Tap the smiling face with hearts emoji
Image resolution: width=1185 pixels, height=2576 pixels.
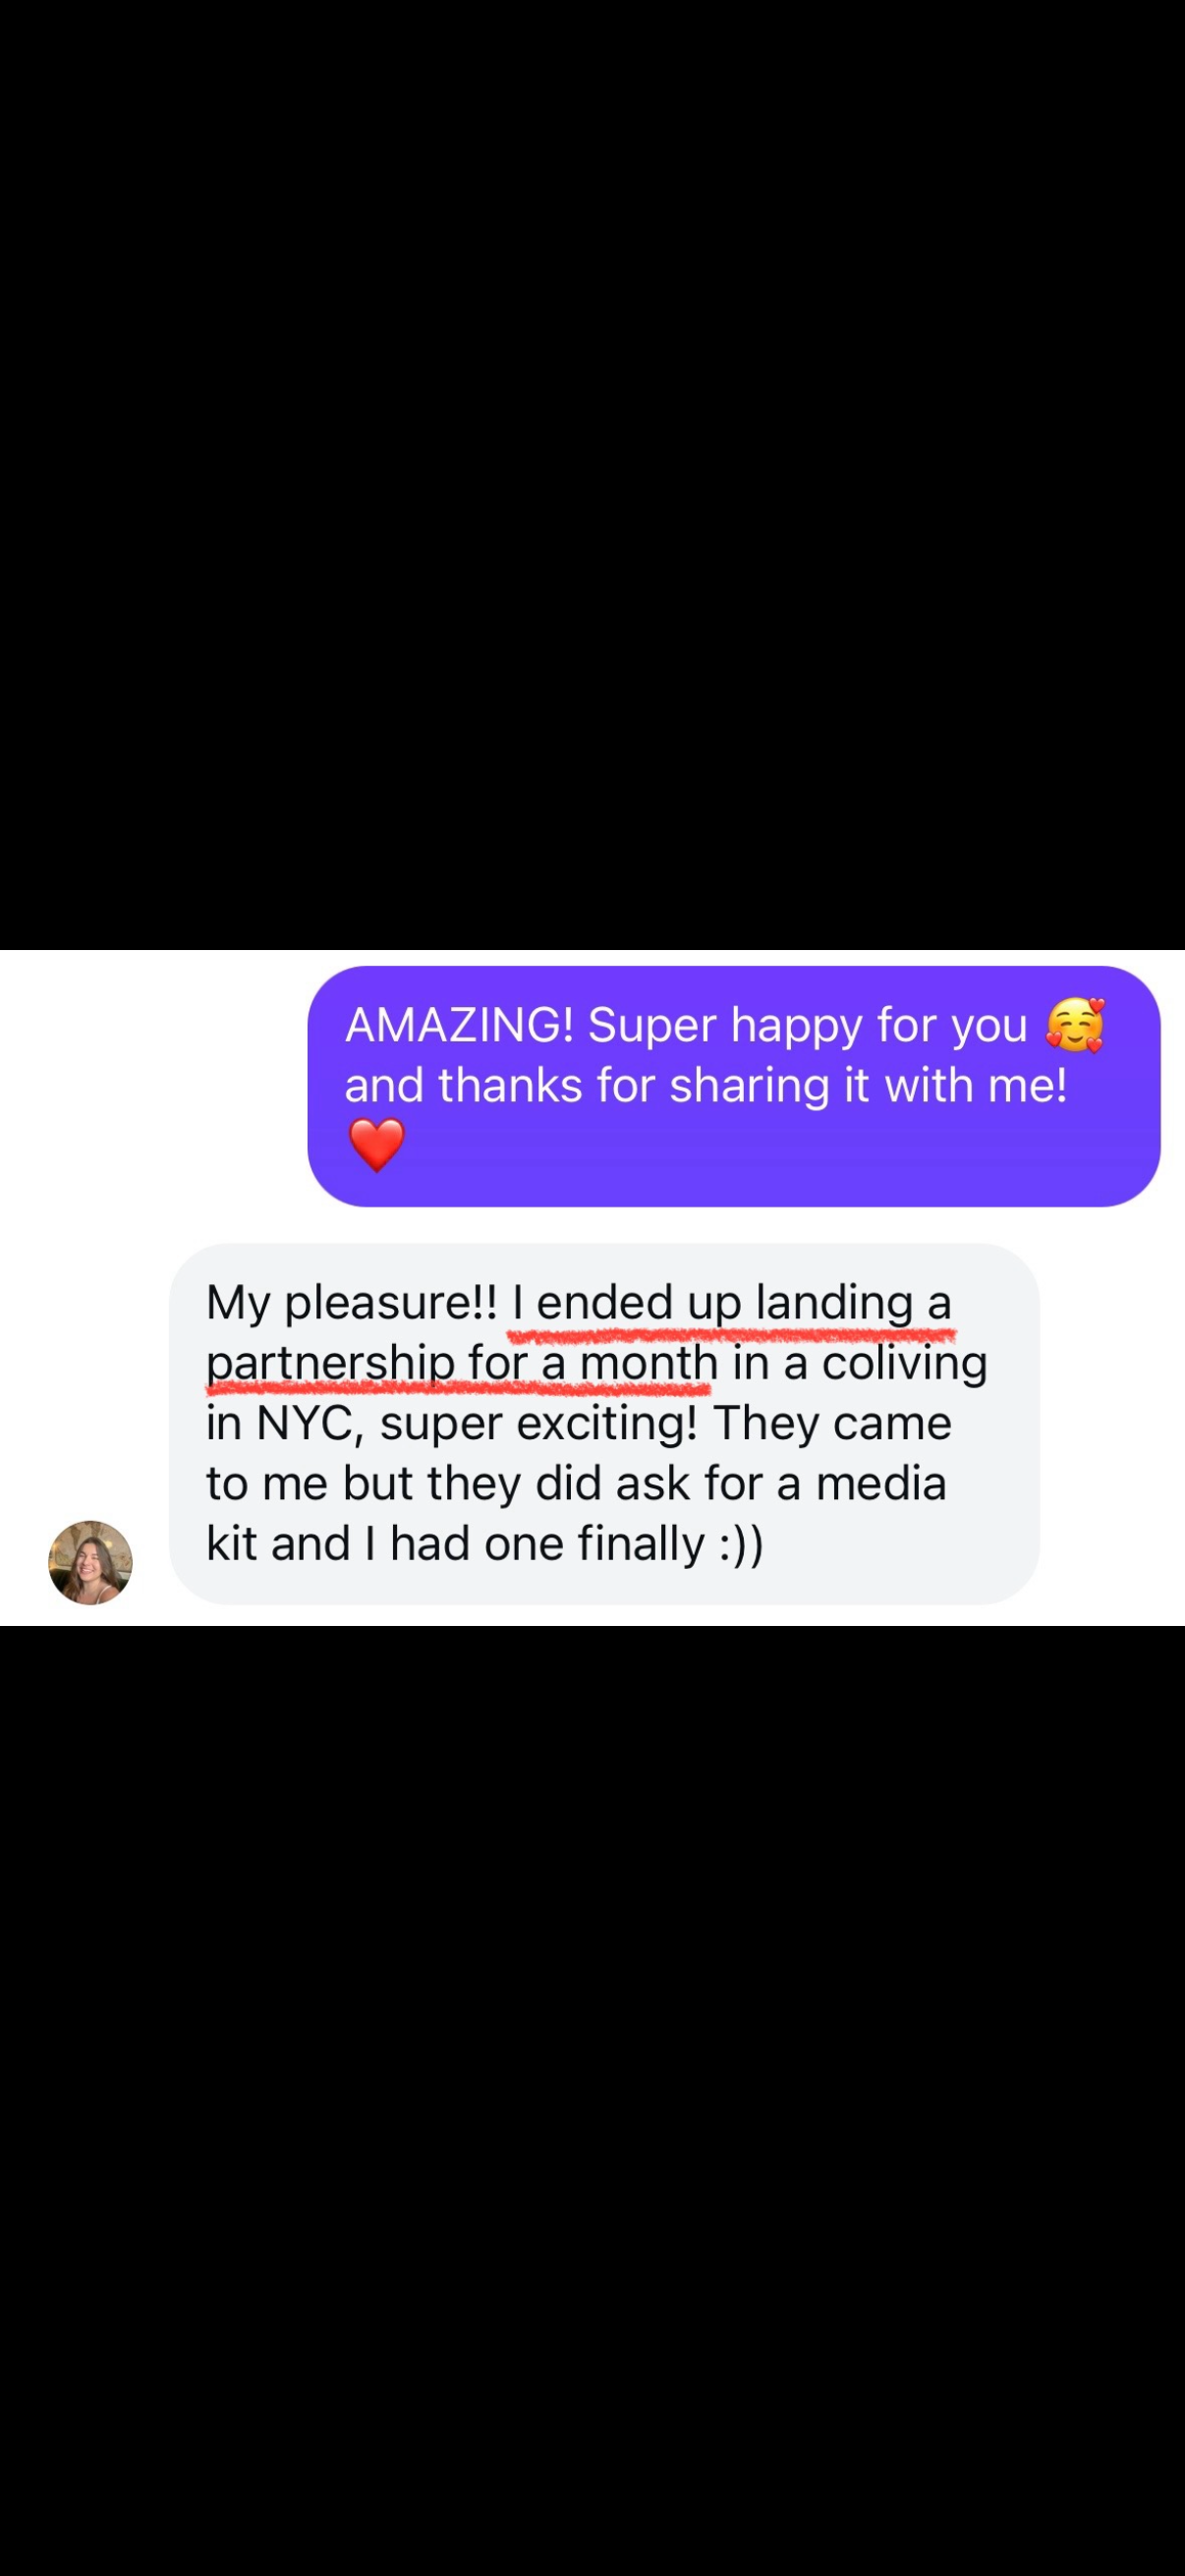click(1075, 1025)
